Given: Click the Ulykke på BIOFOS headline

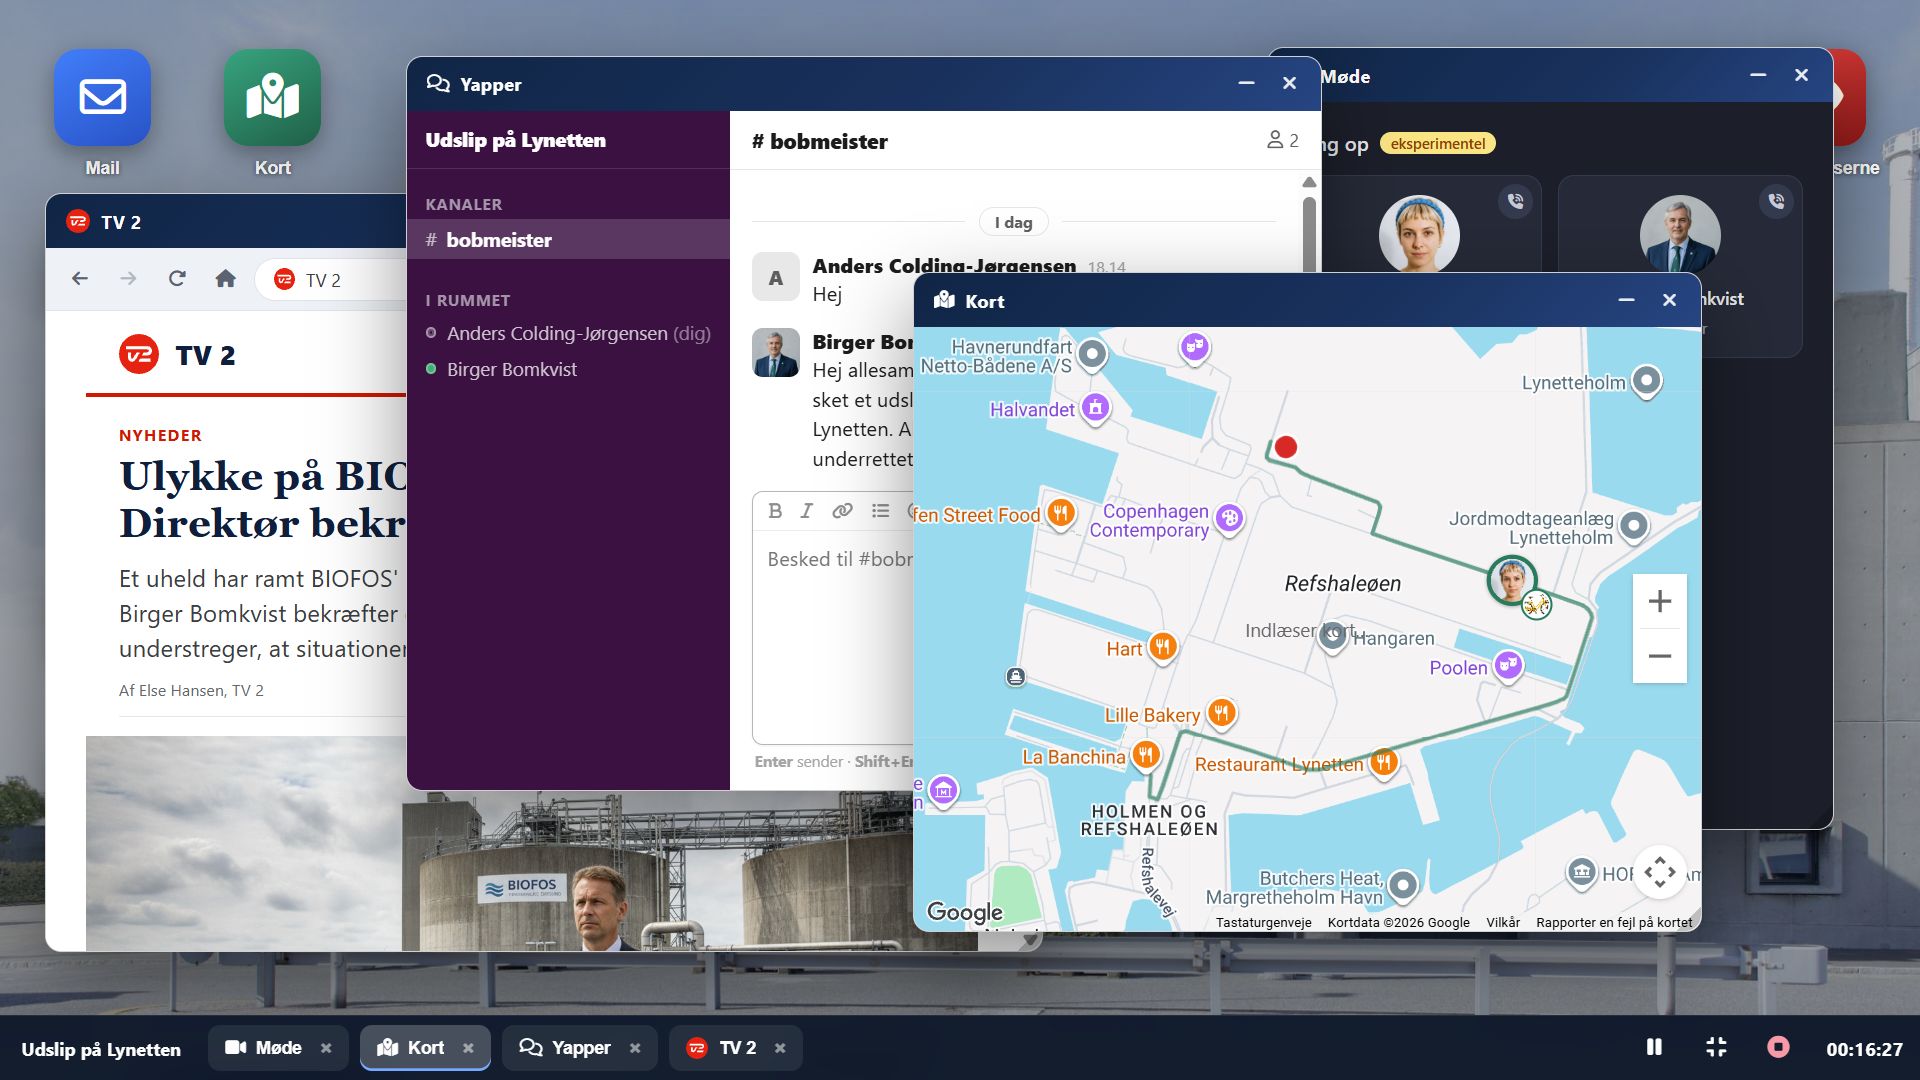Looking at the screenshot, I should coord(263,499).
